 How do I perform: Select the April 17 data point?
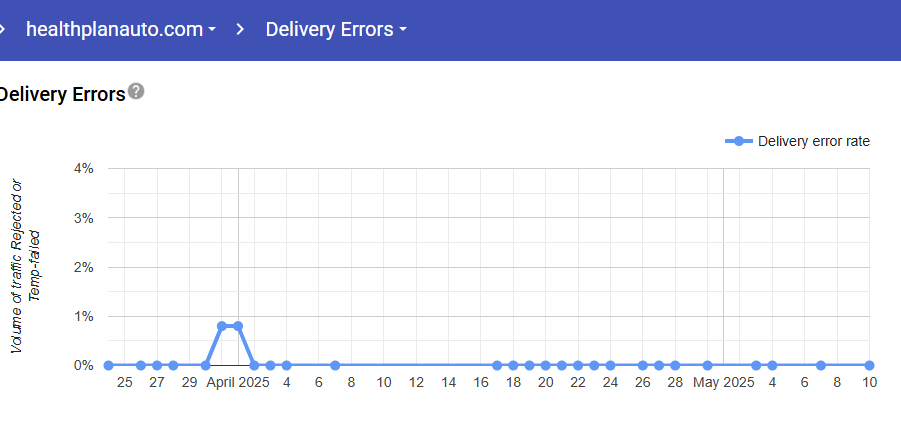click(x=497, y=365)
